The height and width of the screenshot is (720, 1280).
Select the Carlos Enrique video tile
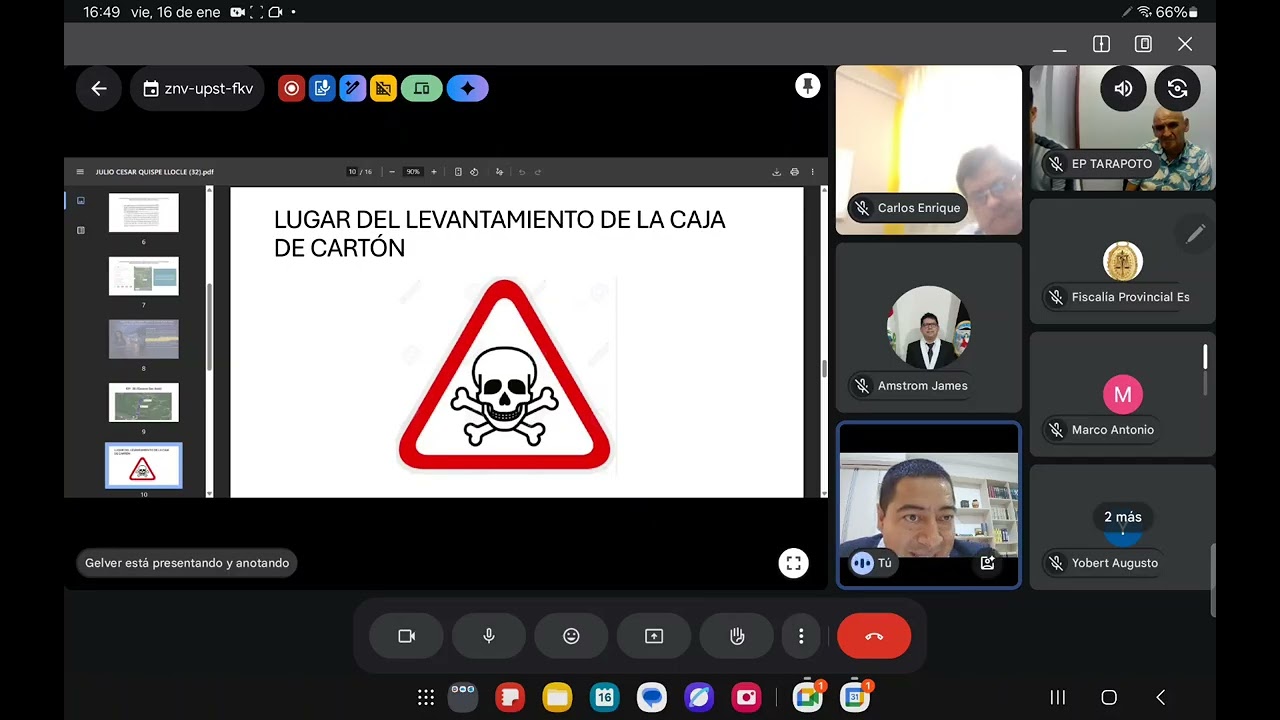929,150
